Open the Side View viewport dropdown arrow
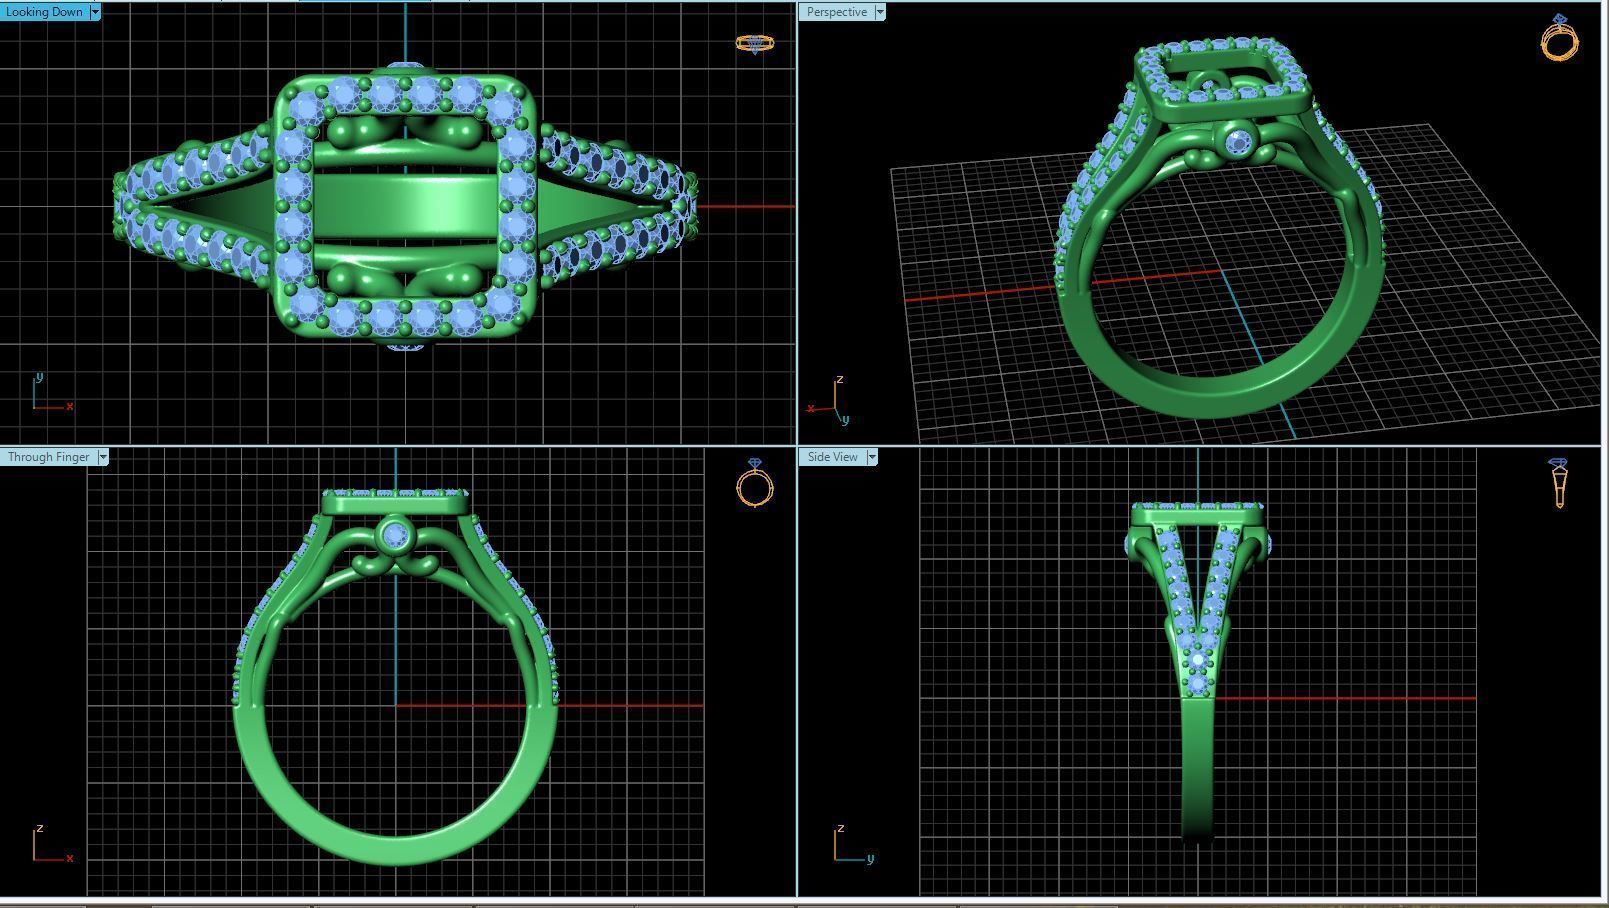The image size is (1609, 908). [872, 457]
